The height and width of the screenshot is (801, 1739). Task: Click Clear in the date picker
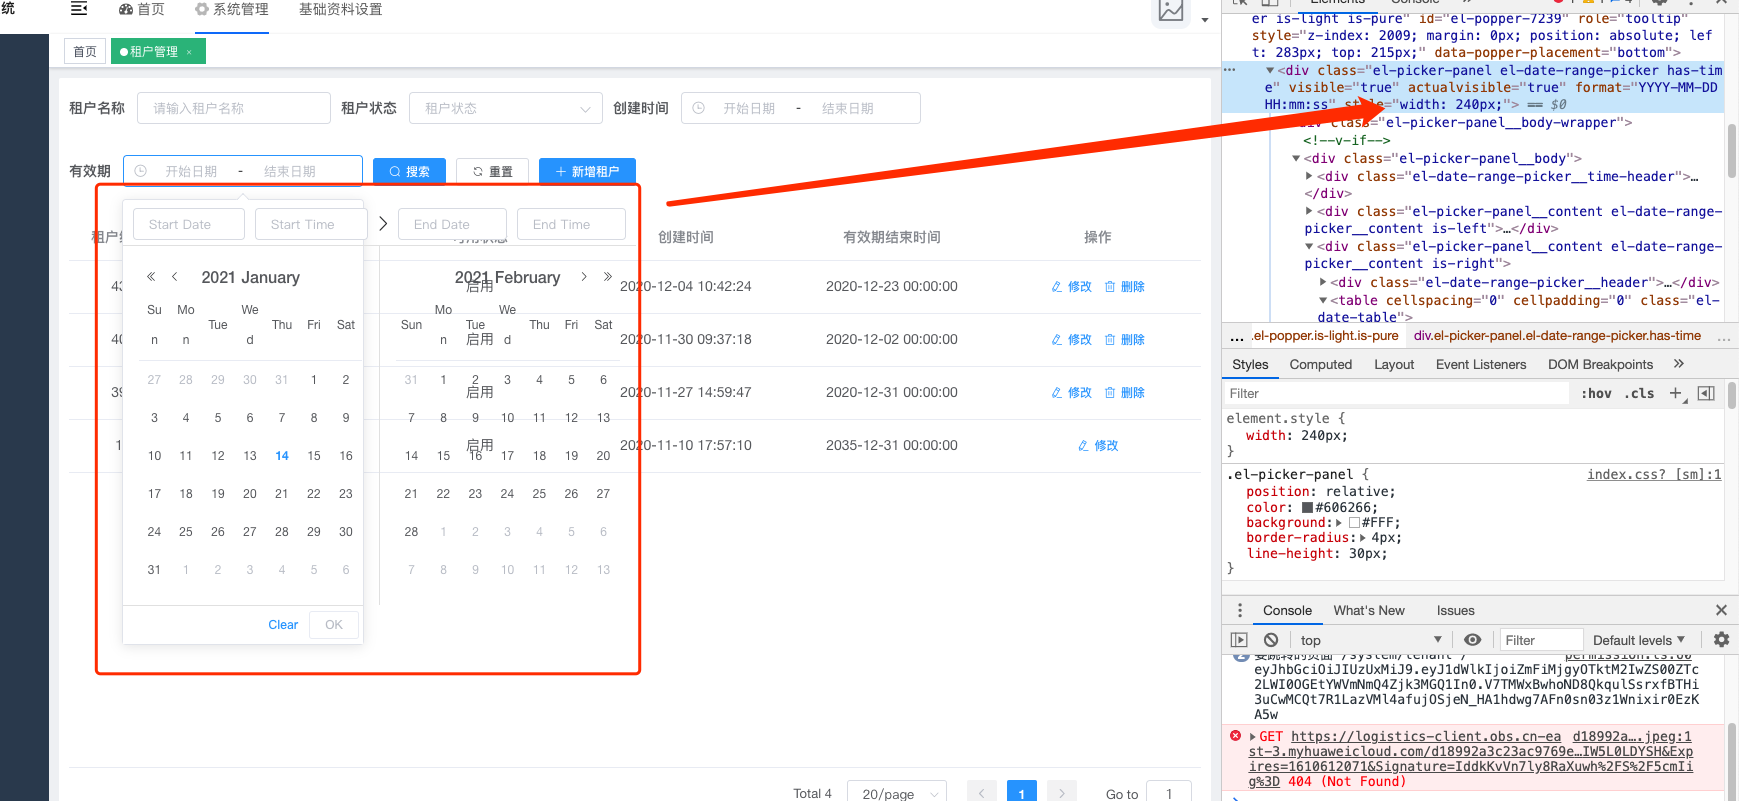coord(283,625)
